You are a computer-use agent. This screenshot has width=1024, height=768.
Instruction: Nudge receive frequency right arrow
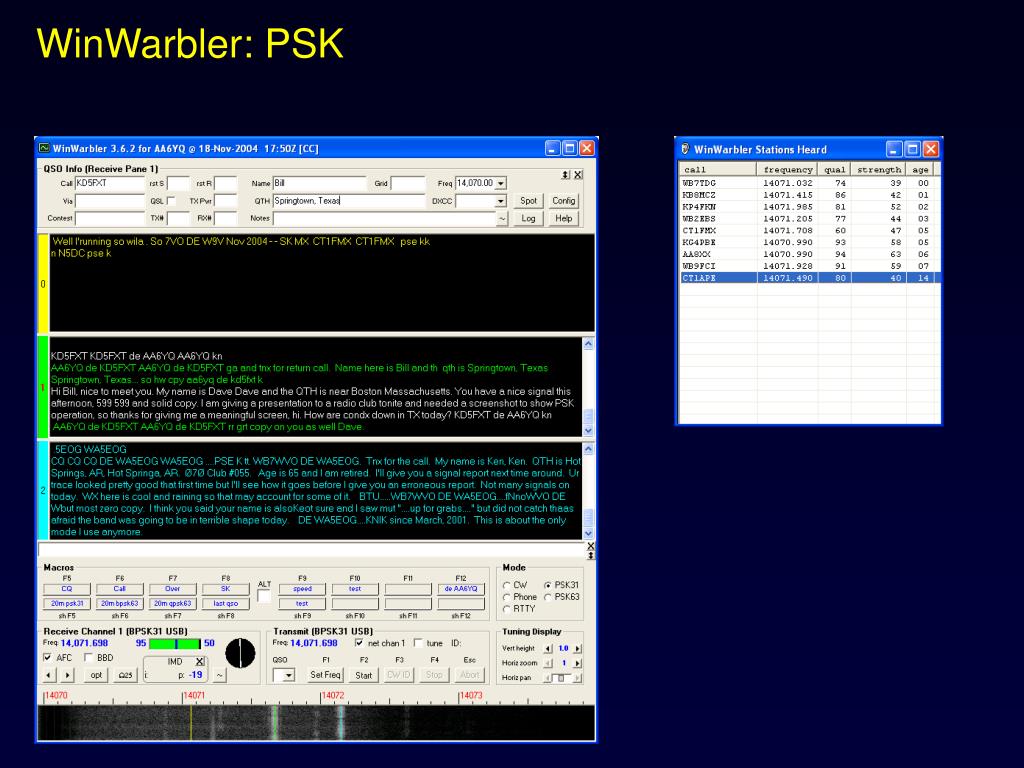(x=67, y=675)
